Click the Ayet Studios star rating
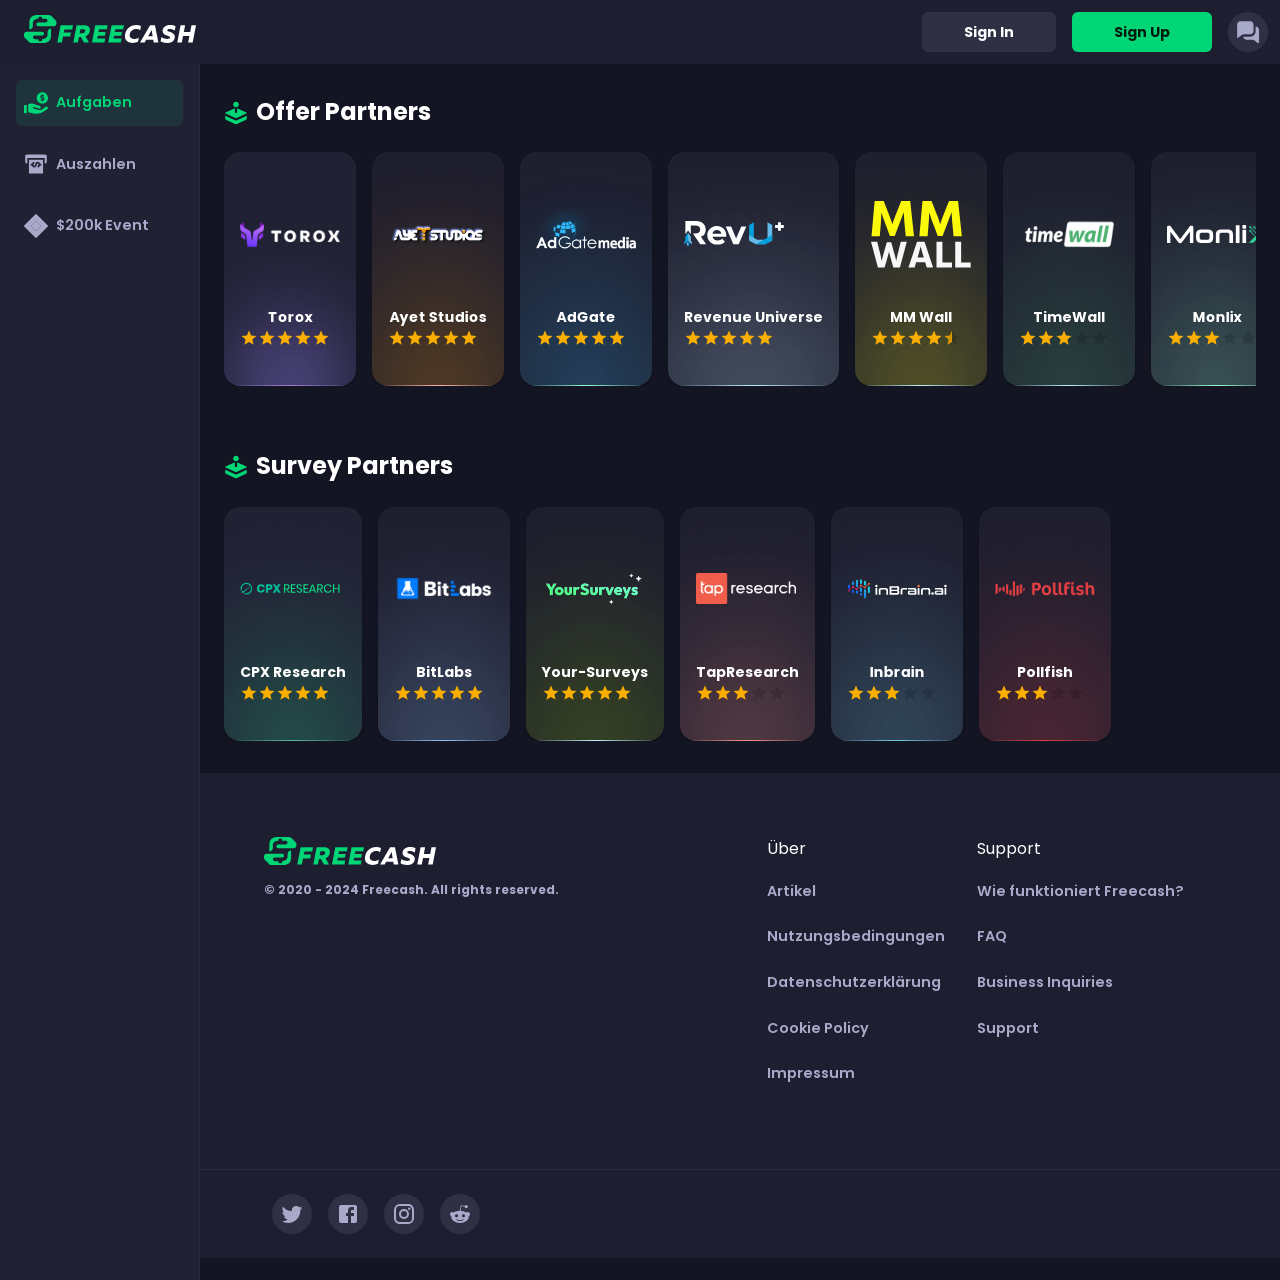The image size is (1280, 1280). point(433,338)
